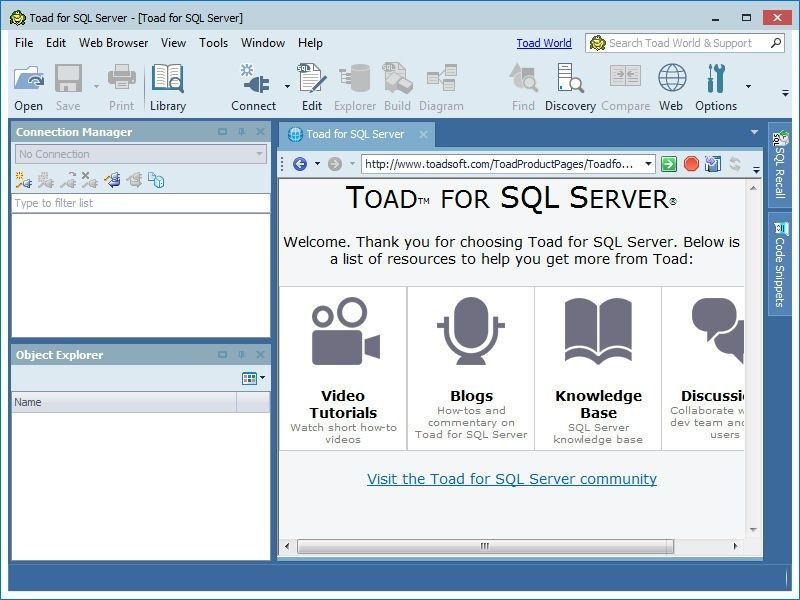This screenshot has height=600, width=800.
Task: Open the Library book icon
Action: tap(168, 78)
